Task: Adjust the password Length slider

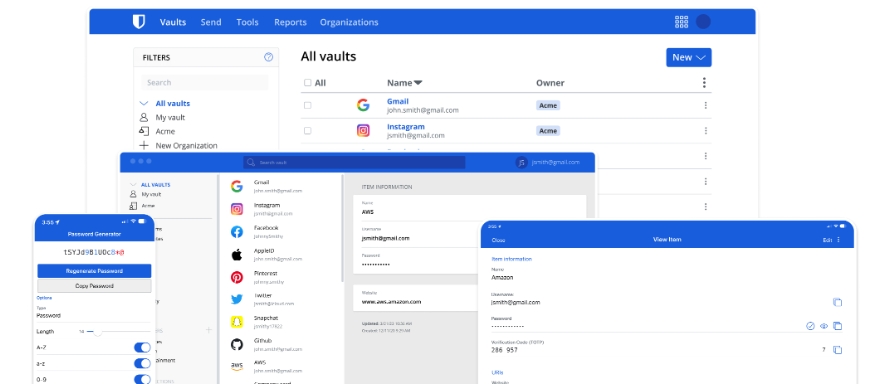Action: 98,332
